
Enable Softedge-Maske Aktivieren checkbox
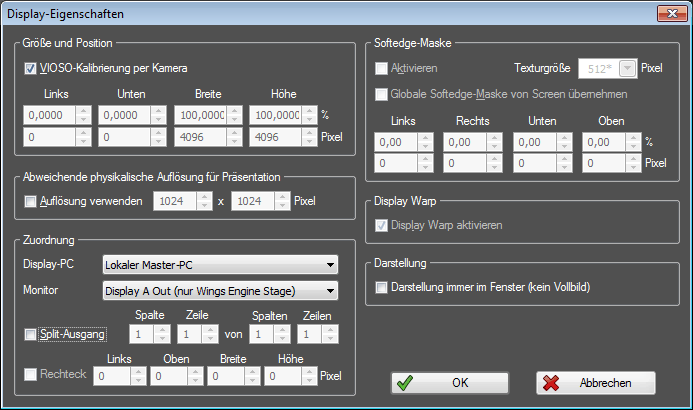pos(381,68)
